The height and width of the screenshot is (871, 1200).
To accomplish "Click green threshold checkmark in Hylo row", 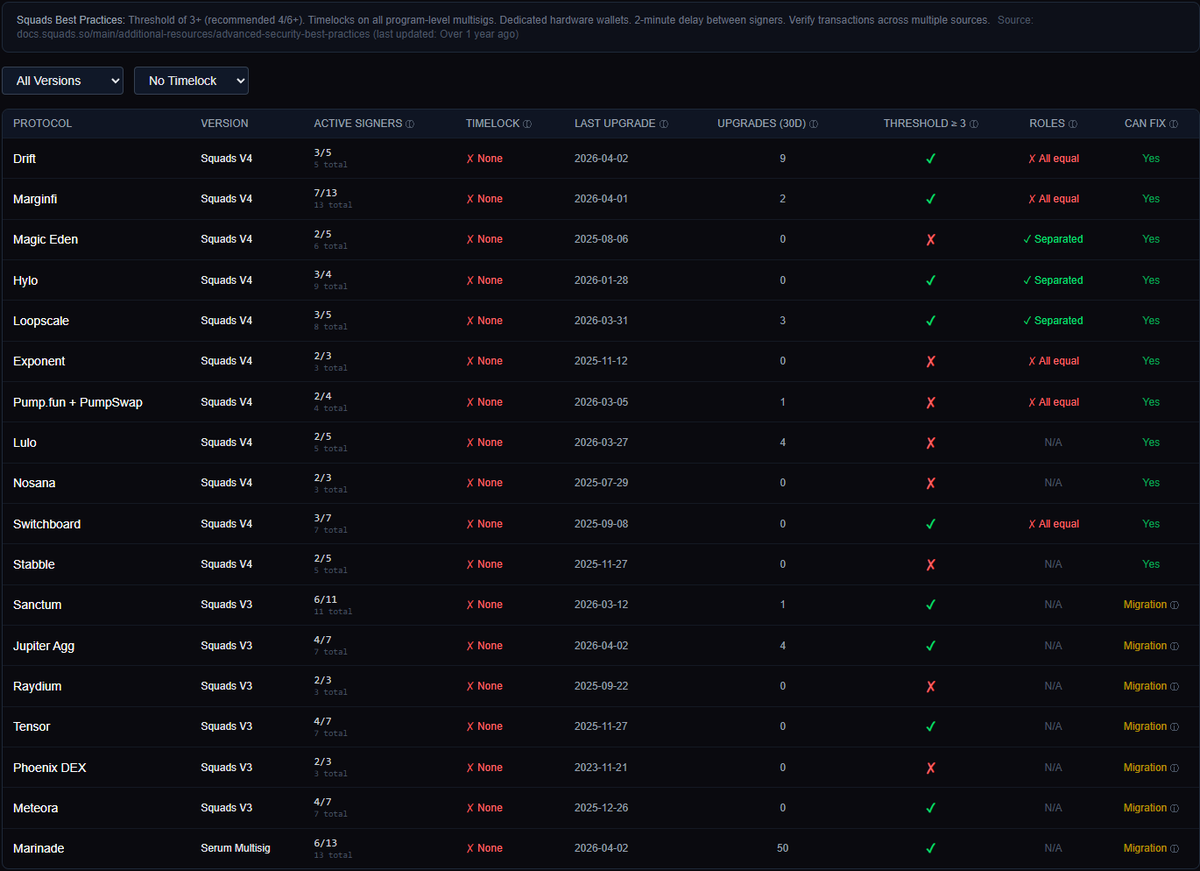I will click(x=931, y=281).
